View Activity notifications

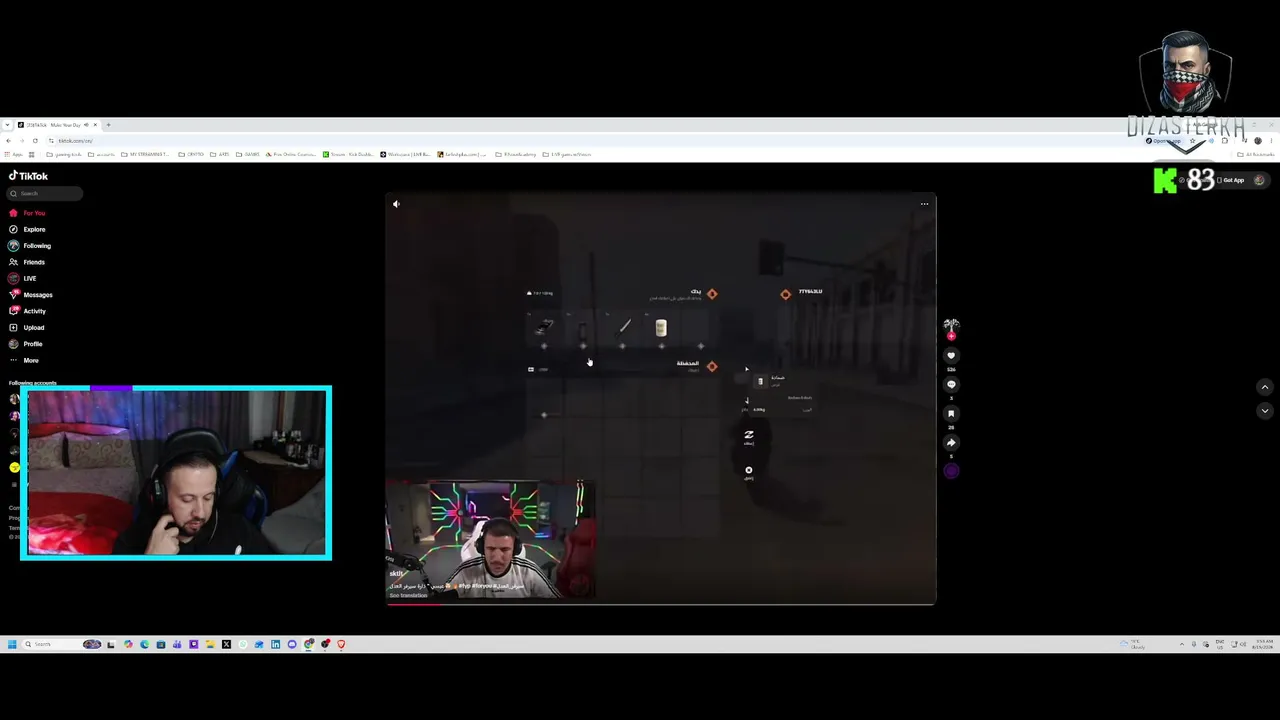click(x=28, y=311)
